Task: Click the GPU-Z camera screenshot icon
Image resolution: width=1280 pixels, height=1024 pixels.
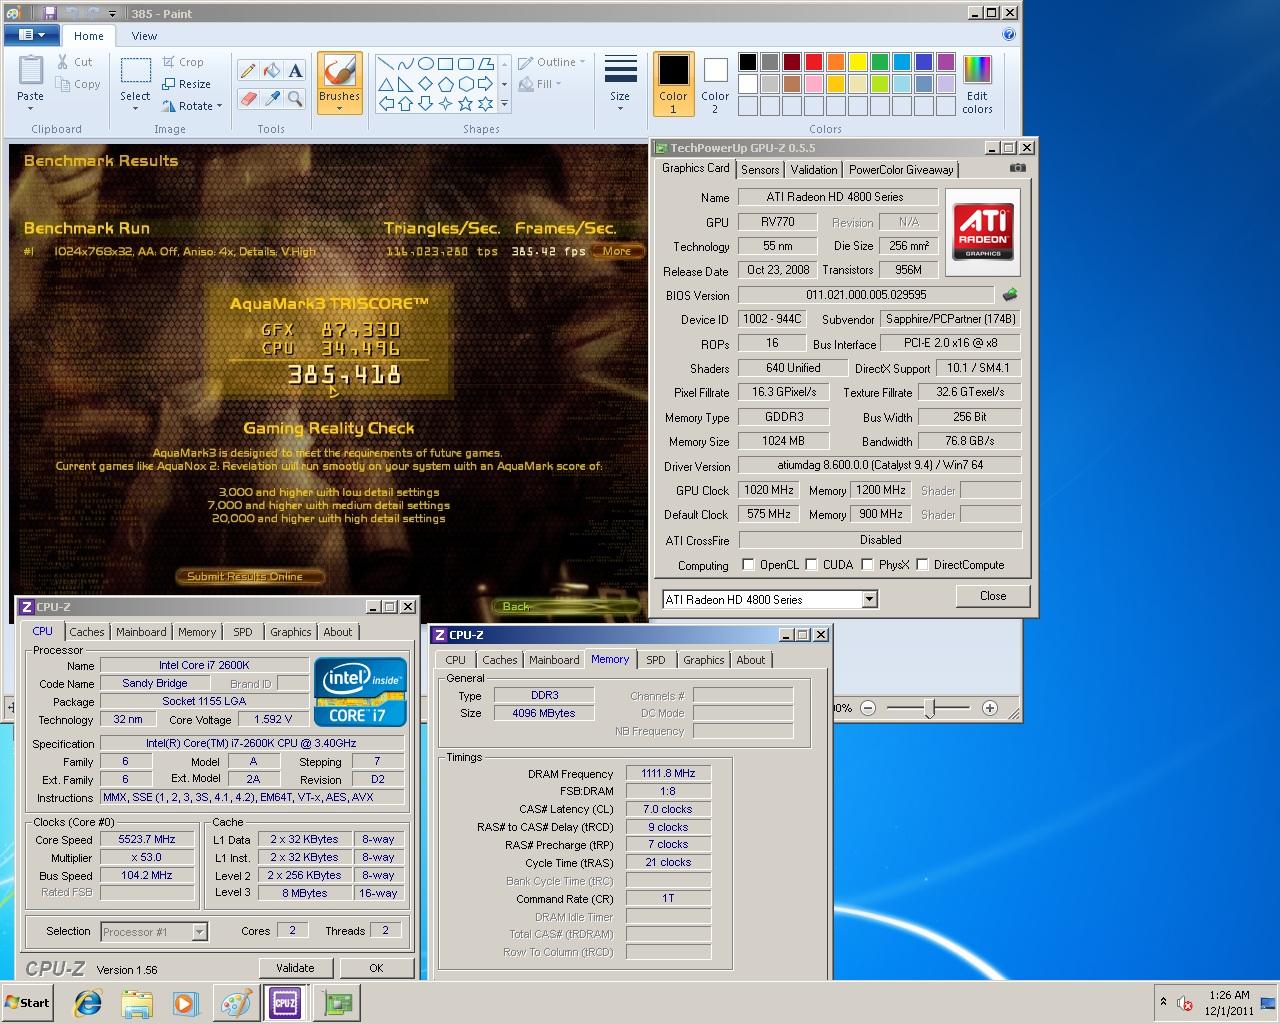Action: (x=1017, y=168)
